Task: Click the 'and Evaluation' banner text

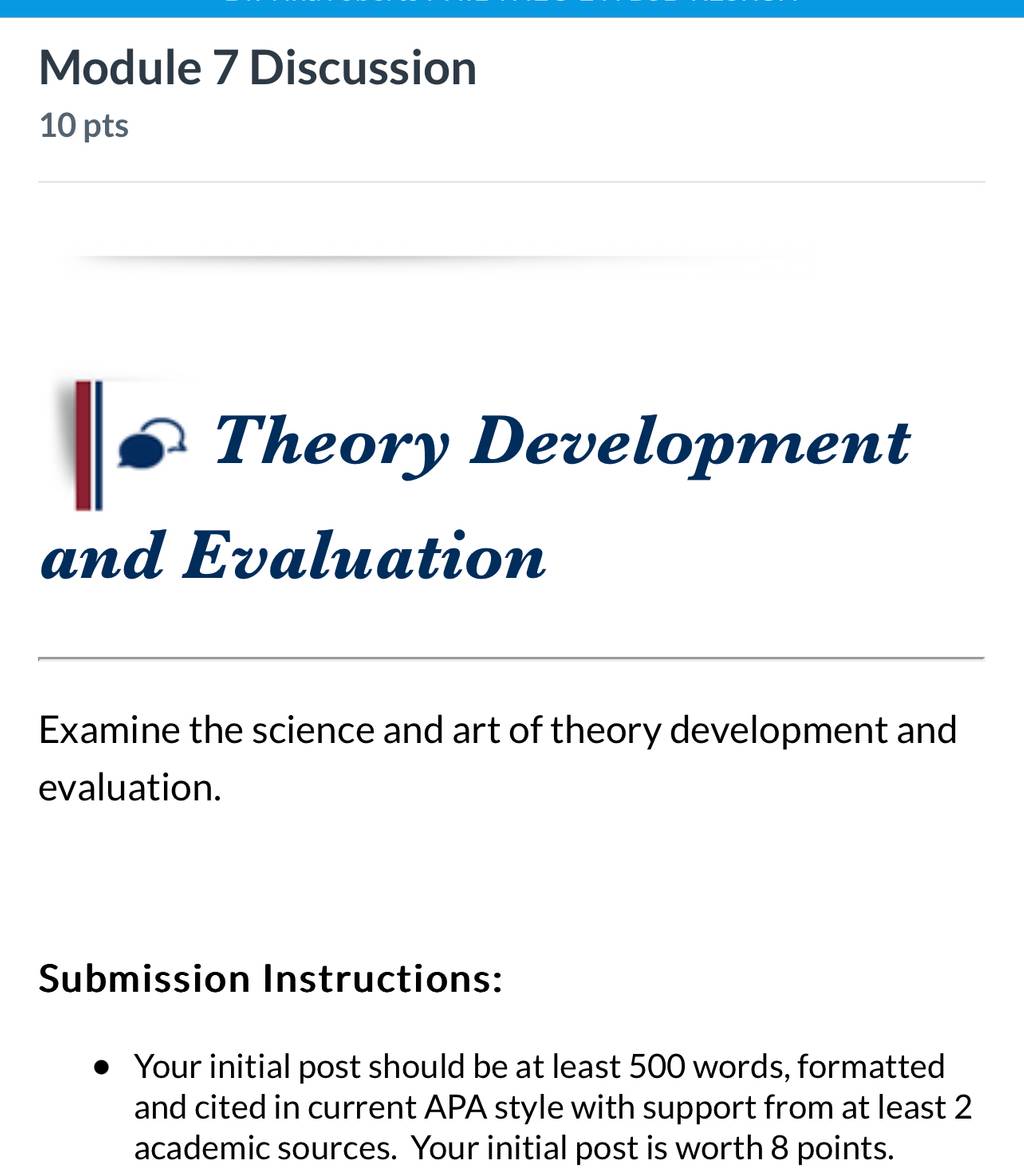Action: (292, 557)
